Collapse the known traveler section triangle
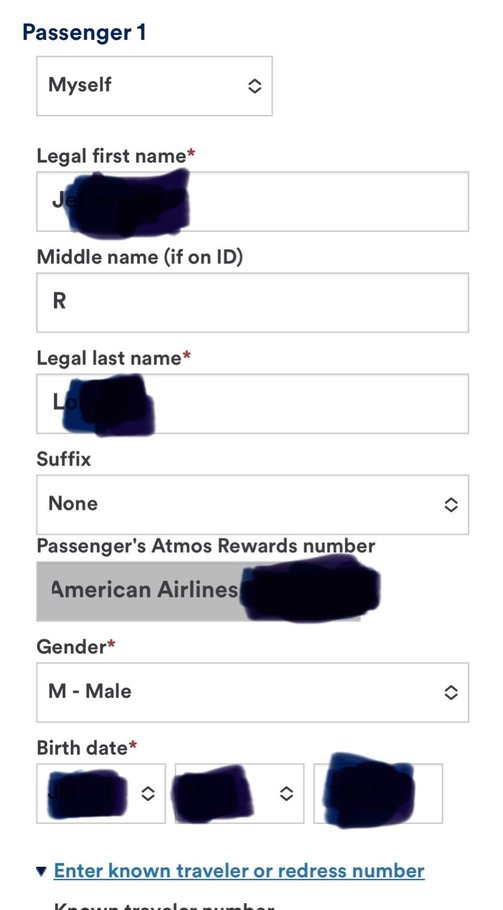 pos(41,871)
